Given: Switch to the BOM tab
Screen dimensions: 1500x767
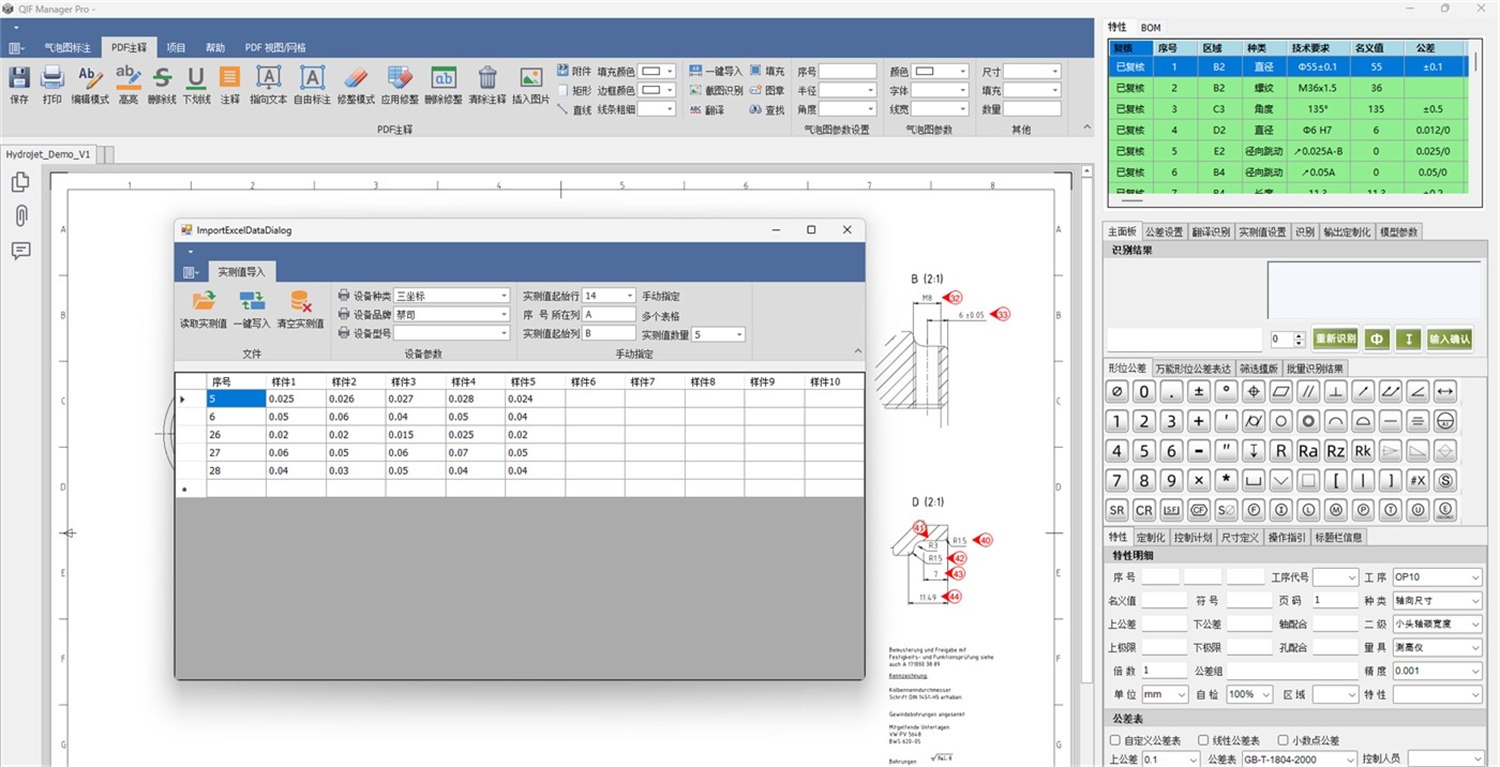Looking at the screenshot, I should point(1151,28).
